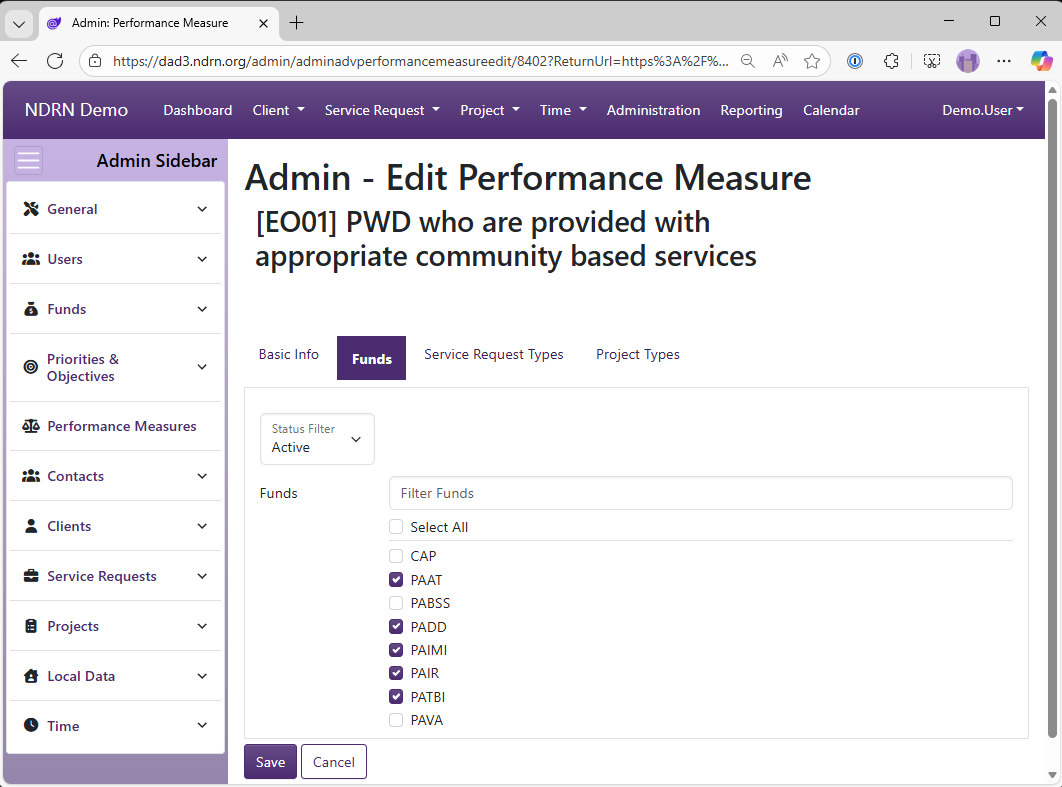Expand the Users sidebar section chevron
The width and height of the screenshot is (1062, 787).
(x=202, y=259)
